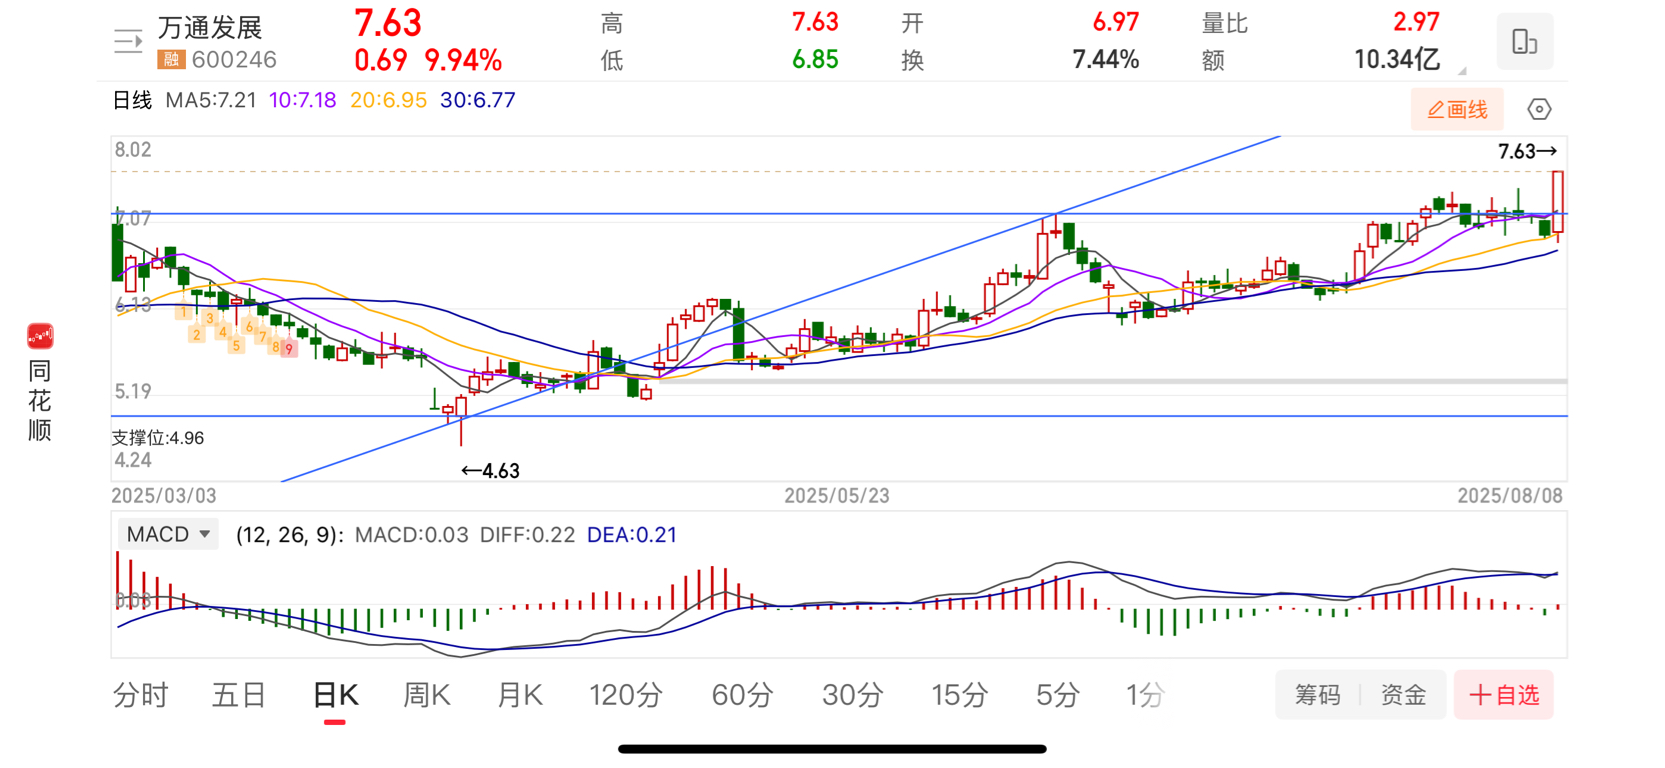Tap the DEA:0.21 indicator value
Image resolution: width=1665 pixels, height=768 pixels.
[x=632, y=535]
